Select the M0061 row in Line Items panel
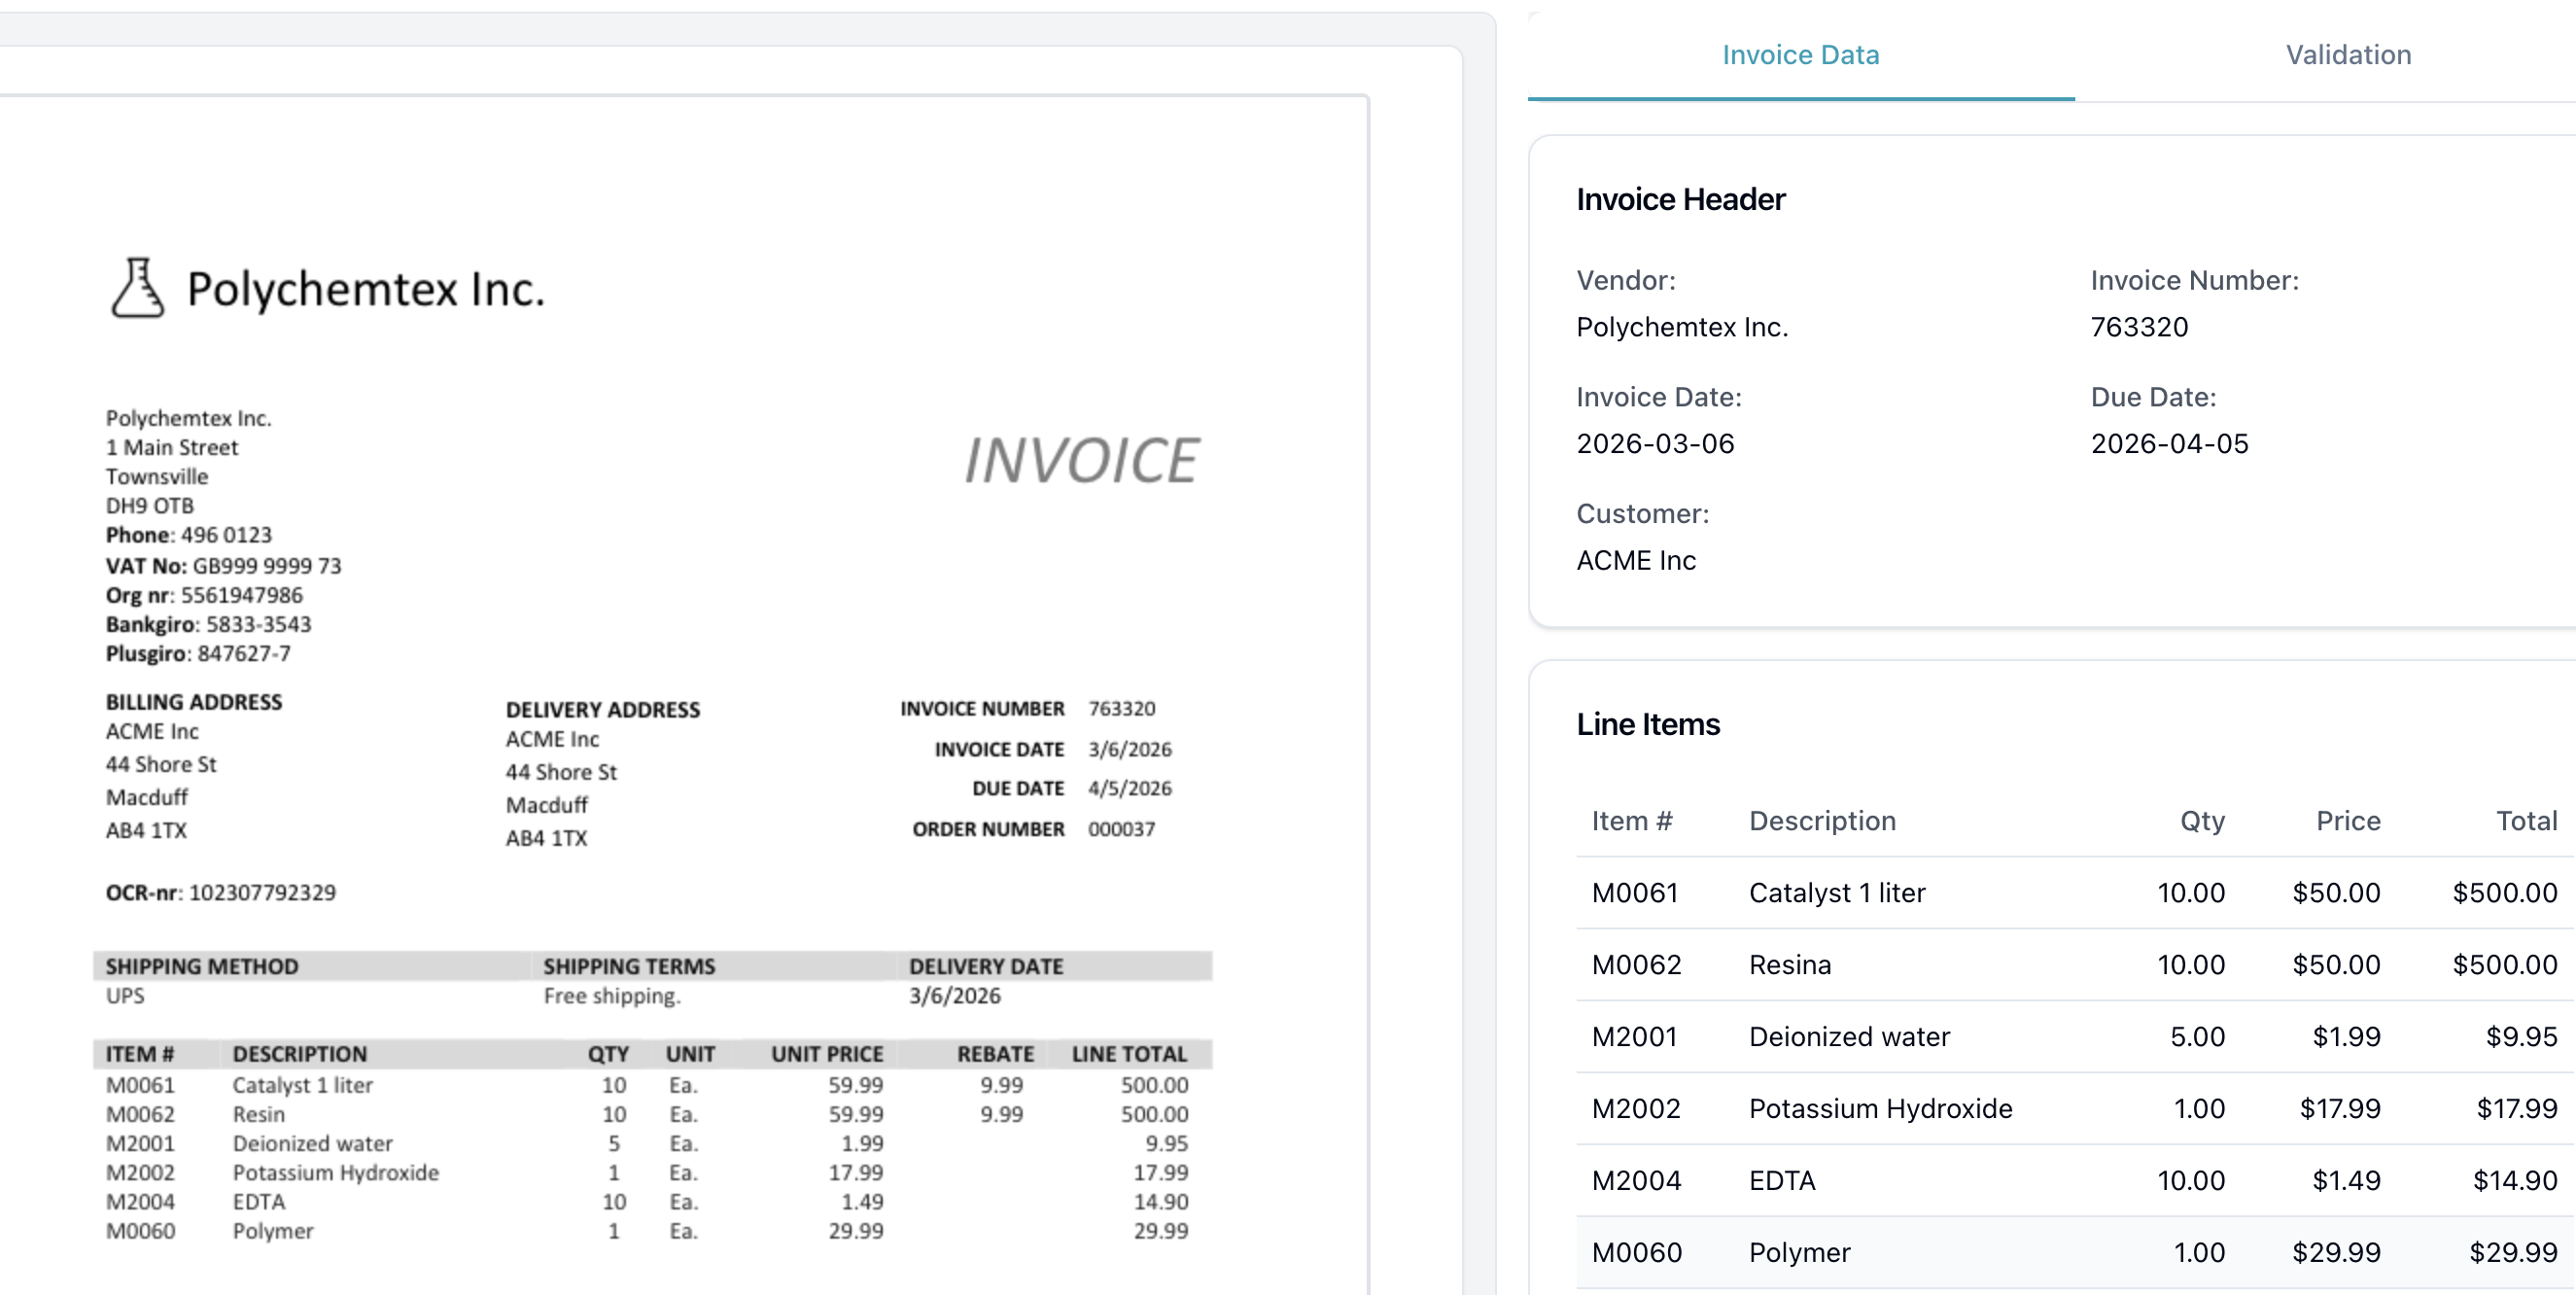This screenshot has width=2576, height=1295. coord(2075,893)
